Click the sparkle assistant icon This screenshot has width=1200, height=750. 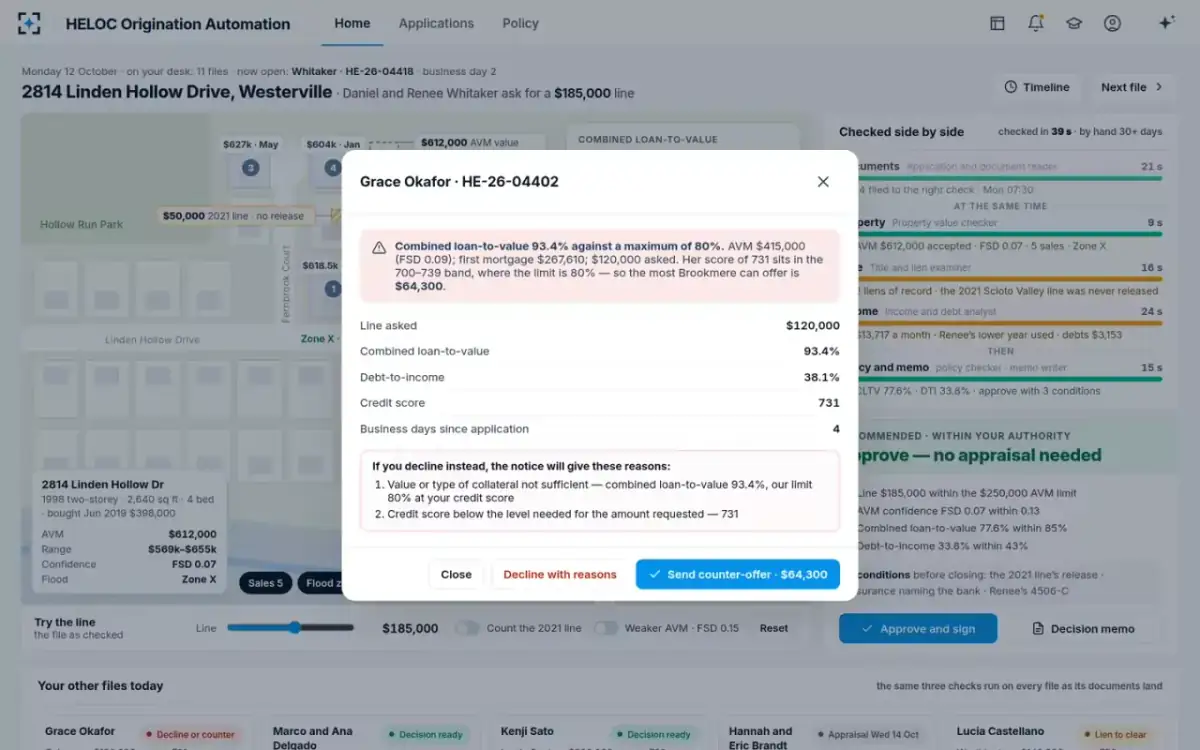(x=1166, y=23)
